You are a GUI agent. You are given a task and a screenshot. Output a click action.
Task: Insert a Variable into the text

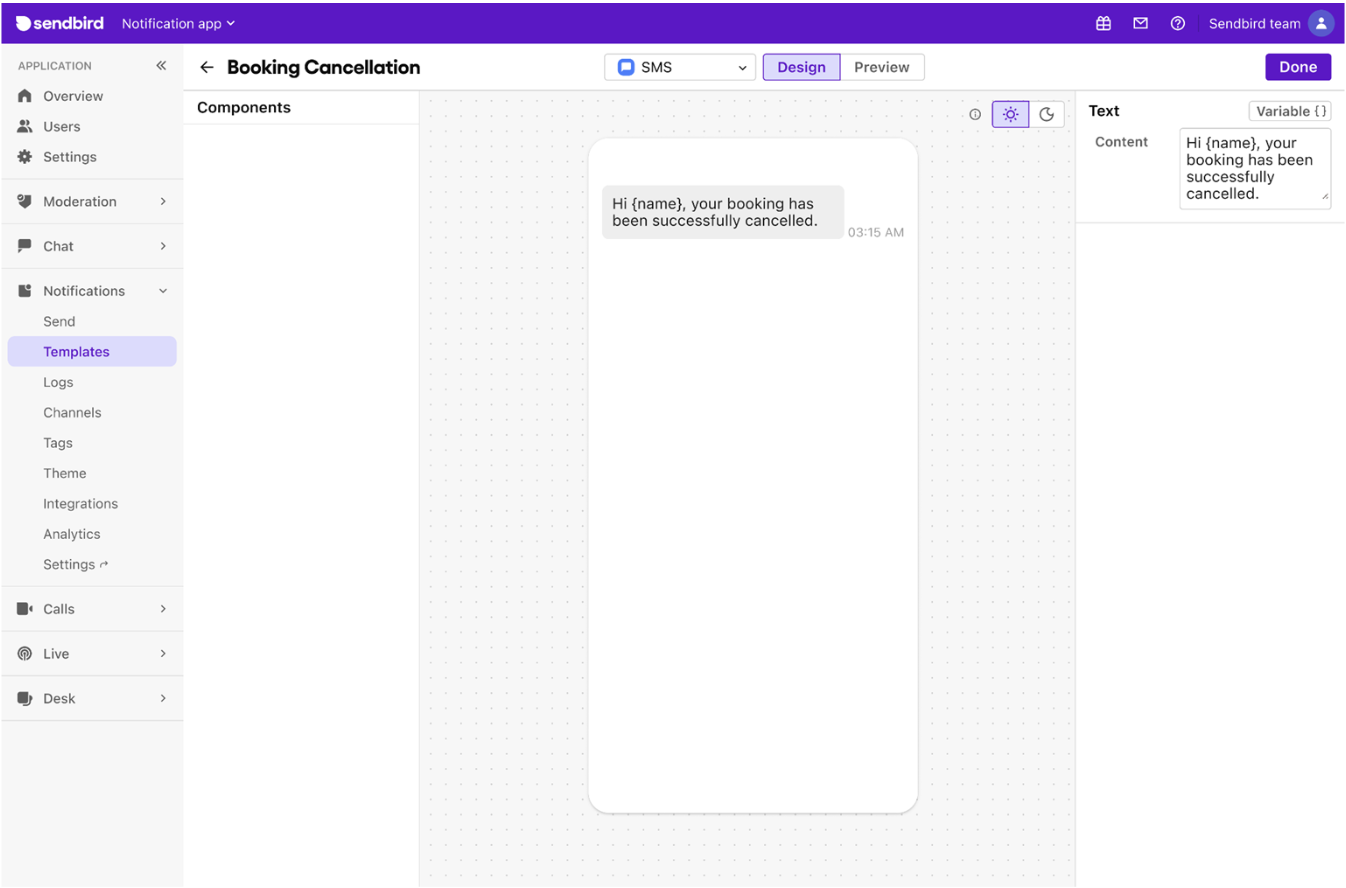1289,111
